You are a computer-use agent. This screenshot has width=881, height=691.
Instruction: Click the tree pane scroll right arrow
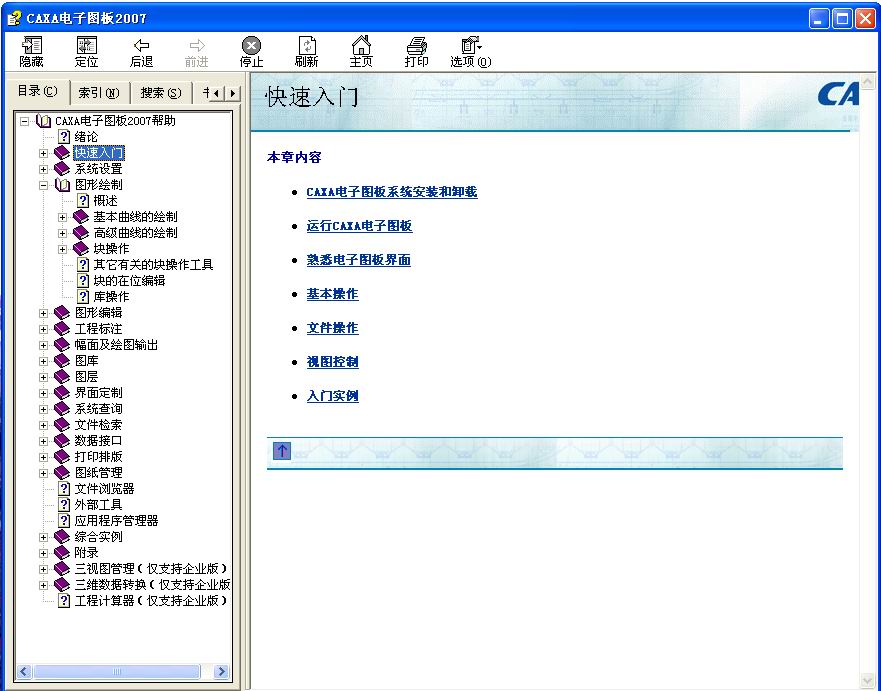tap(221, 671)
